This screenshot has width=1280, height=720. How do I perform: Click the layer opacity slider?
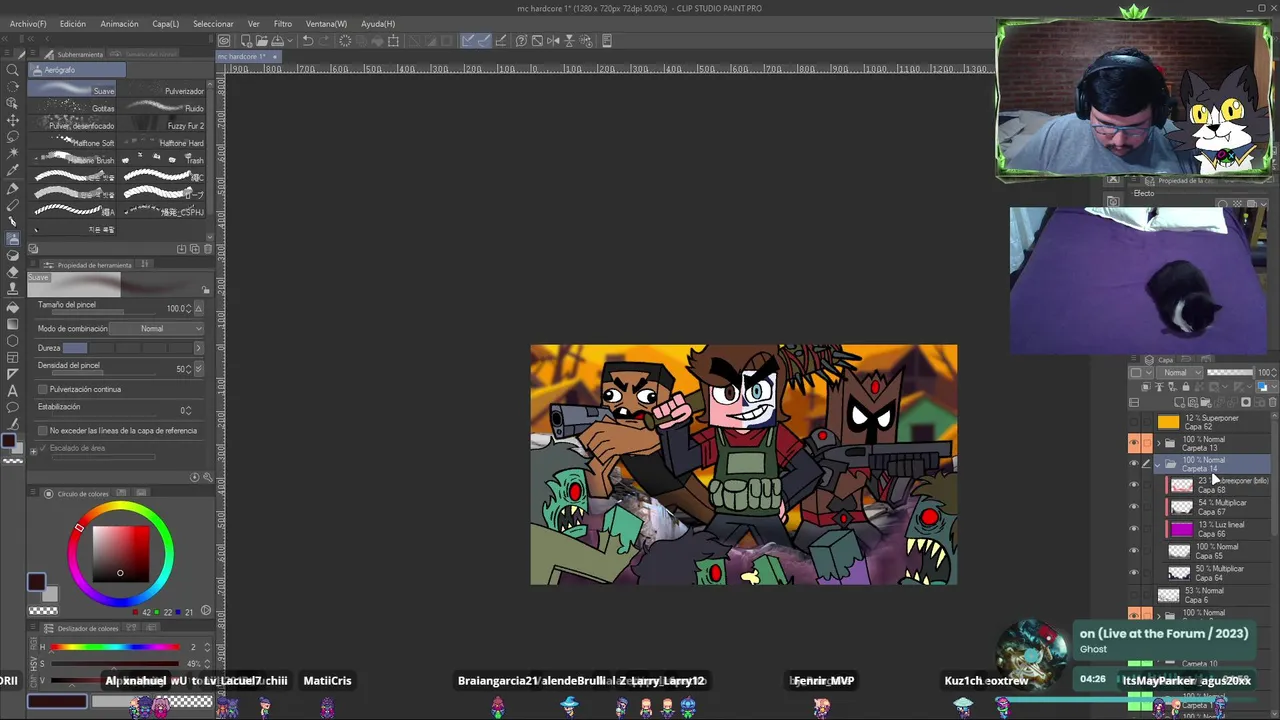tap(1230, 372)
